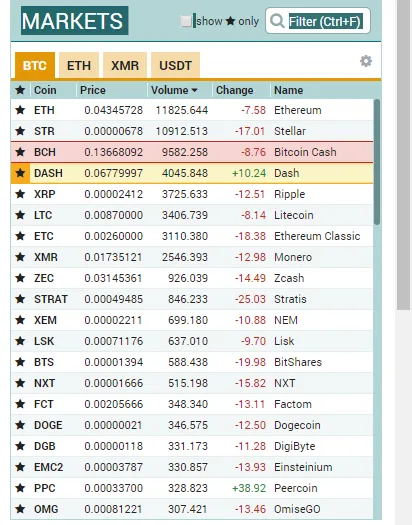
Task: Toggle the favorite star for DOGE
Action: click(x=20, y=425)
